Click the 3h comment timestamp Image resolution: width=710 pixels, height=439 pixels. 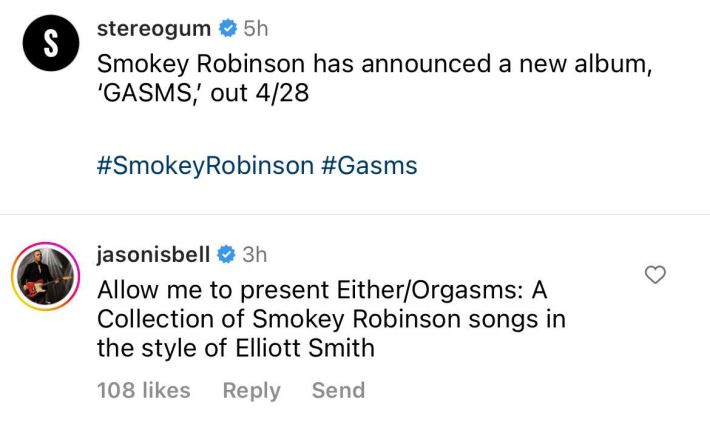tap(255, 254)
